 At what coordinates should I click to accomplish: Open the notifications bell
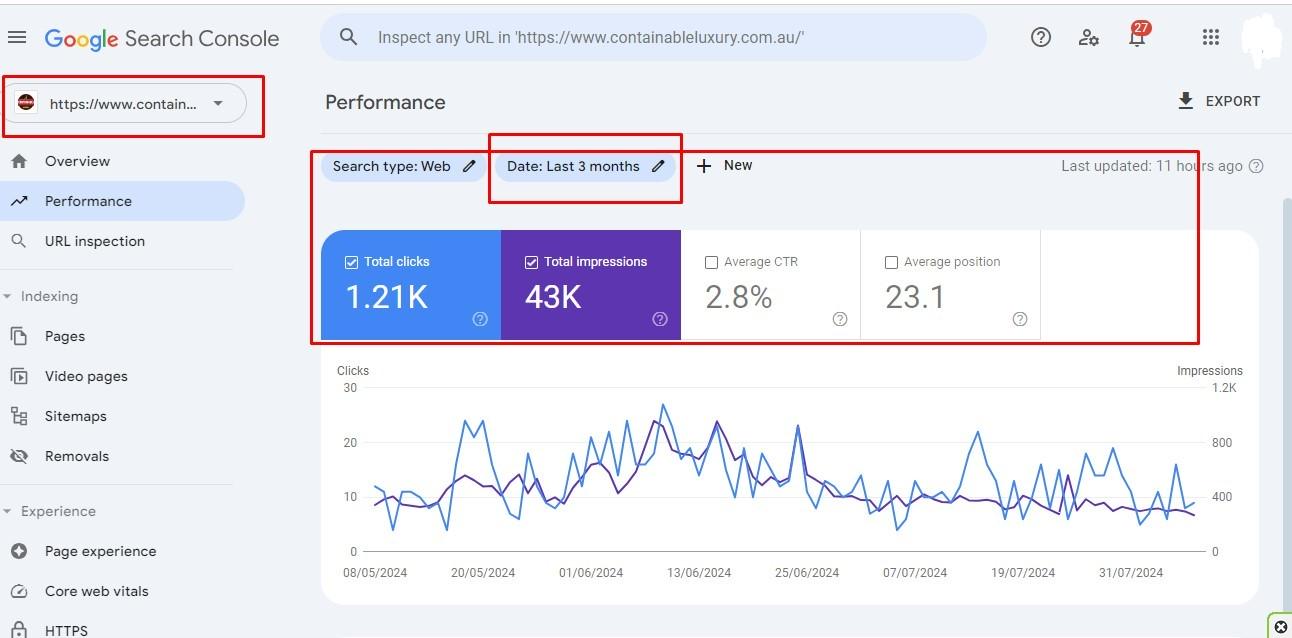1136,38
